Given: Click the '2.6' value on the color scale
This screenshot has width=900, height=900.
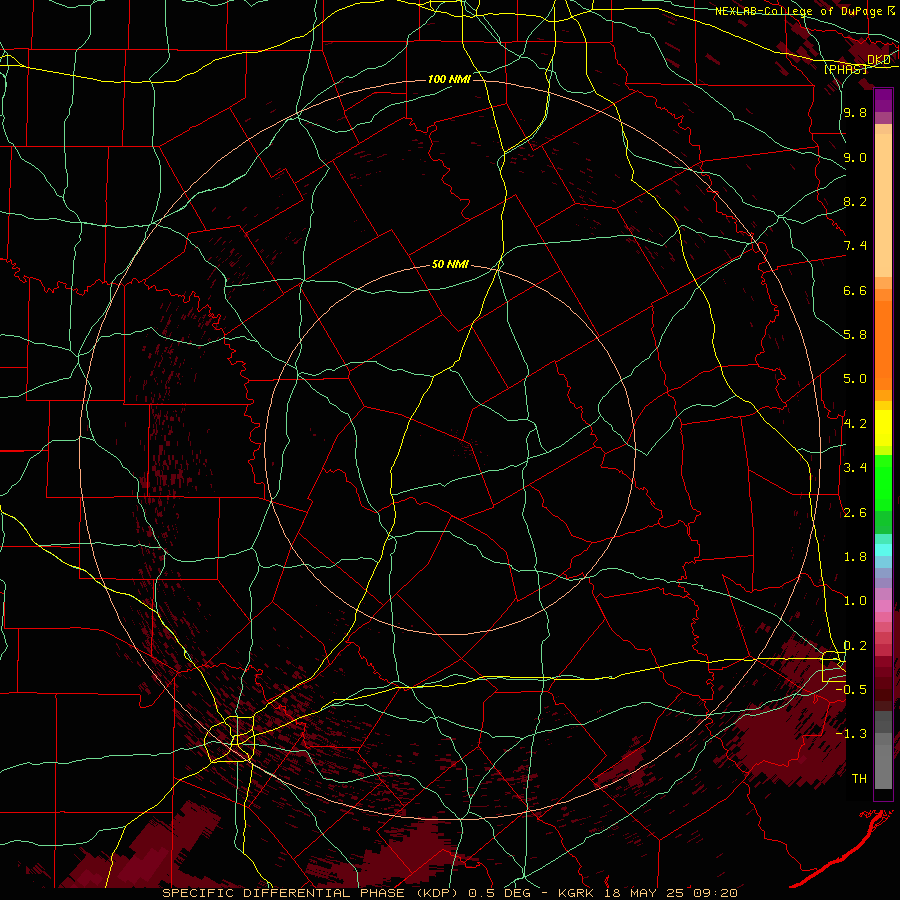Looking at the screenshot, I should point(855,513).
